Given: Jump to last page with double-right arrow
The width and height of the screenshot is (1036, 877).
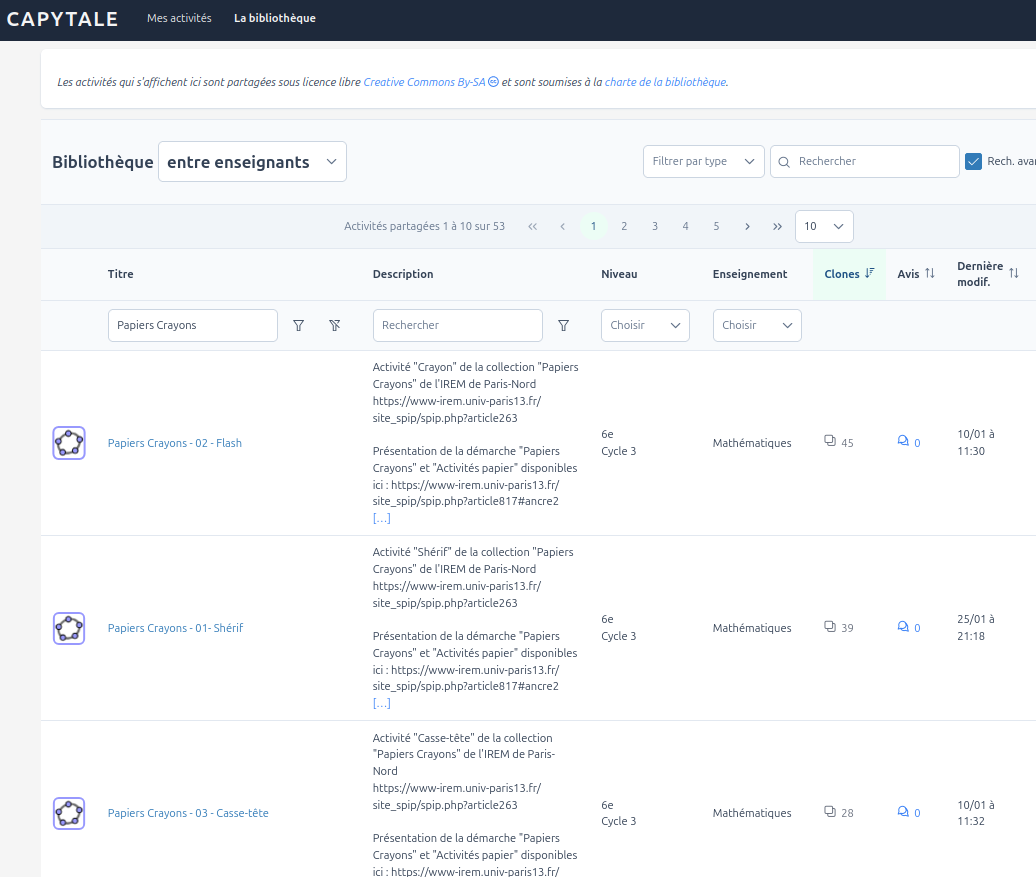Looking at the screenshot, I should pos(778,226).
